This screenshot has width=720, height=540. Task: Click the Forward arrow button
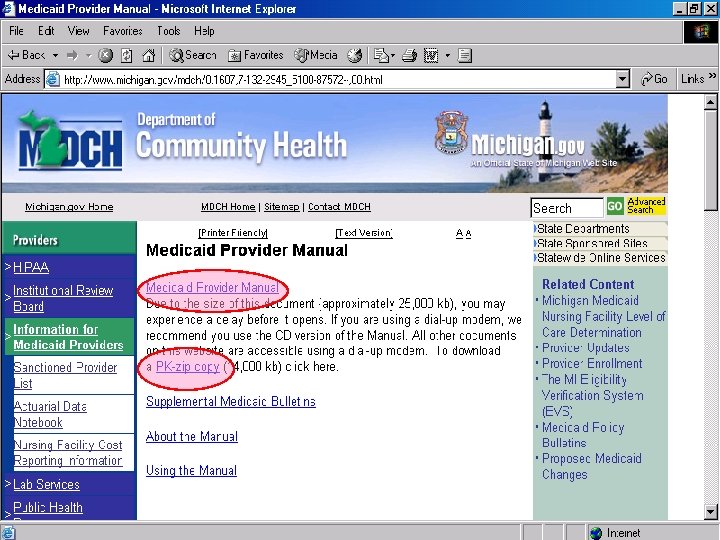[72, 56]
